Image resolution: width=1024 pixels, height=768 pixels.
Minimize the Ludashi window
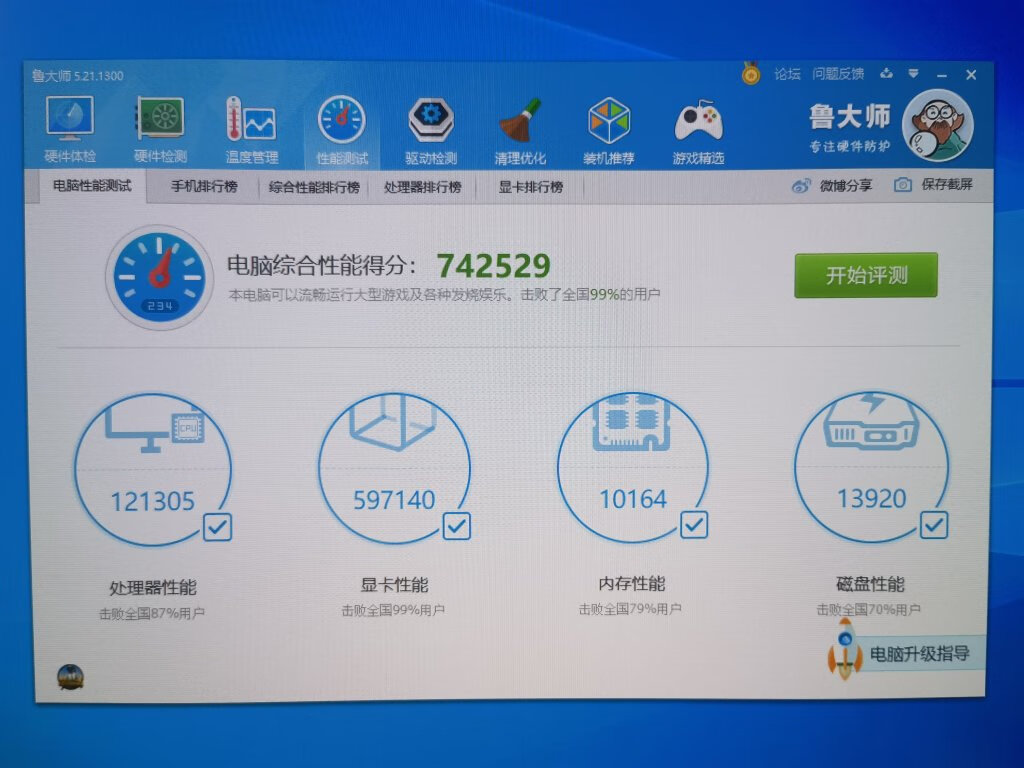(942, 75)
